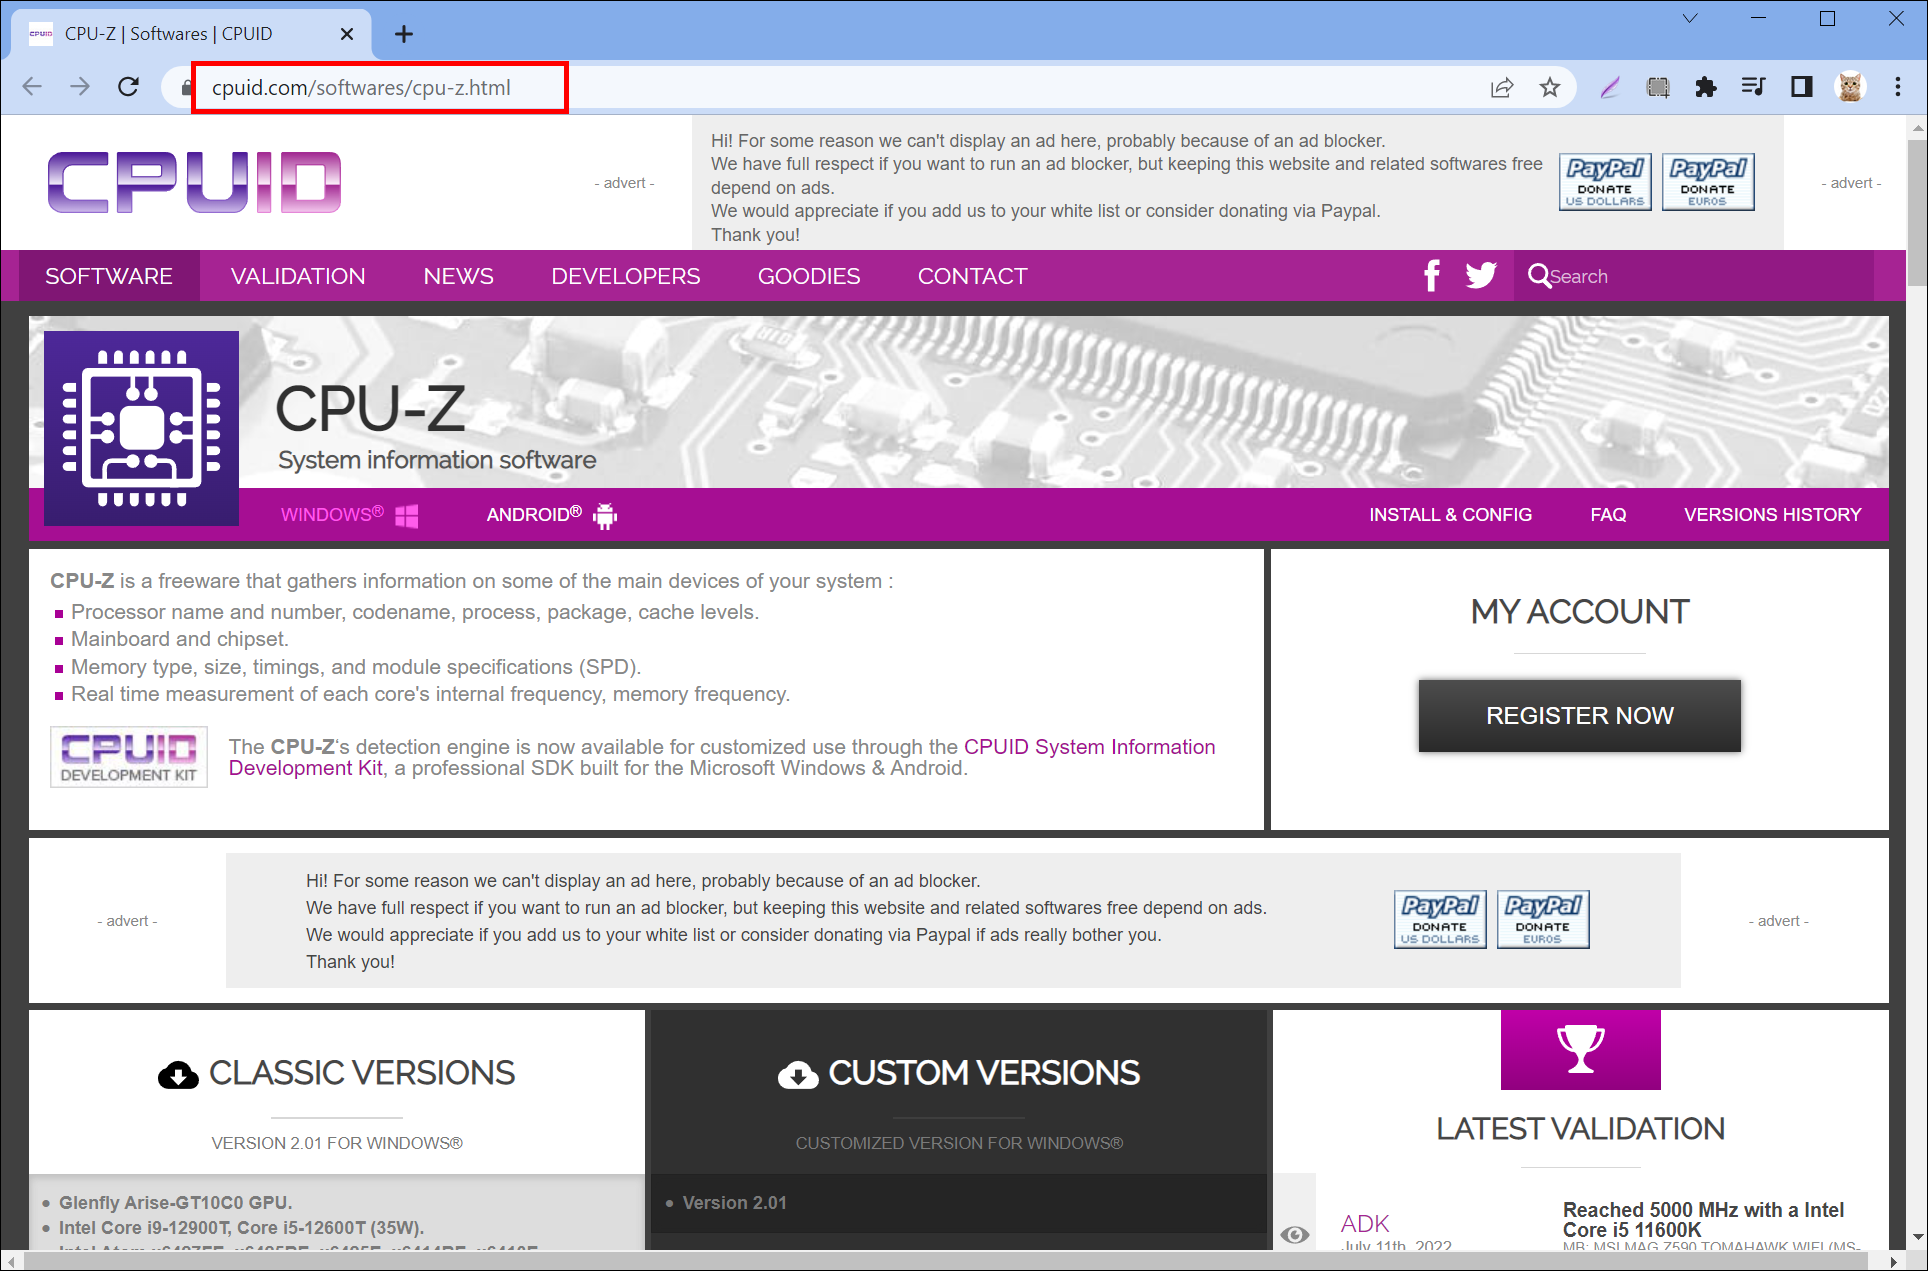This screenshot has height=1271, width=1928.
Task: Share this page via share icon
Action: click(x=1502, y=88)
